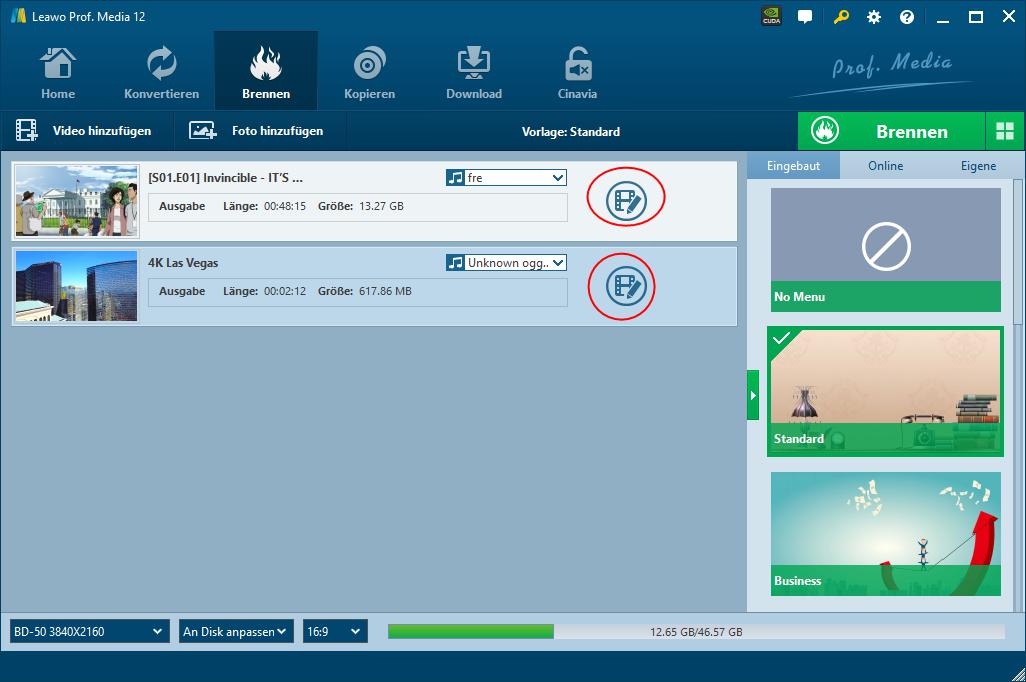The image size is (1026, 682).
Task: Open the Cinavia removal module
Action: [x=577, y=72]
